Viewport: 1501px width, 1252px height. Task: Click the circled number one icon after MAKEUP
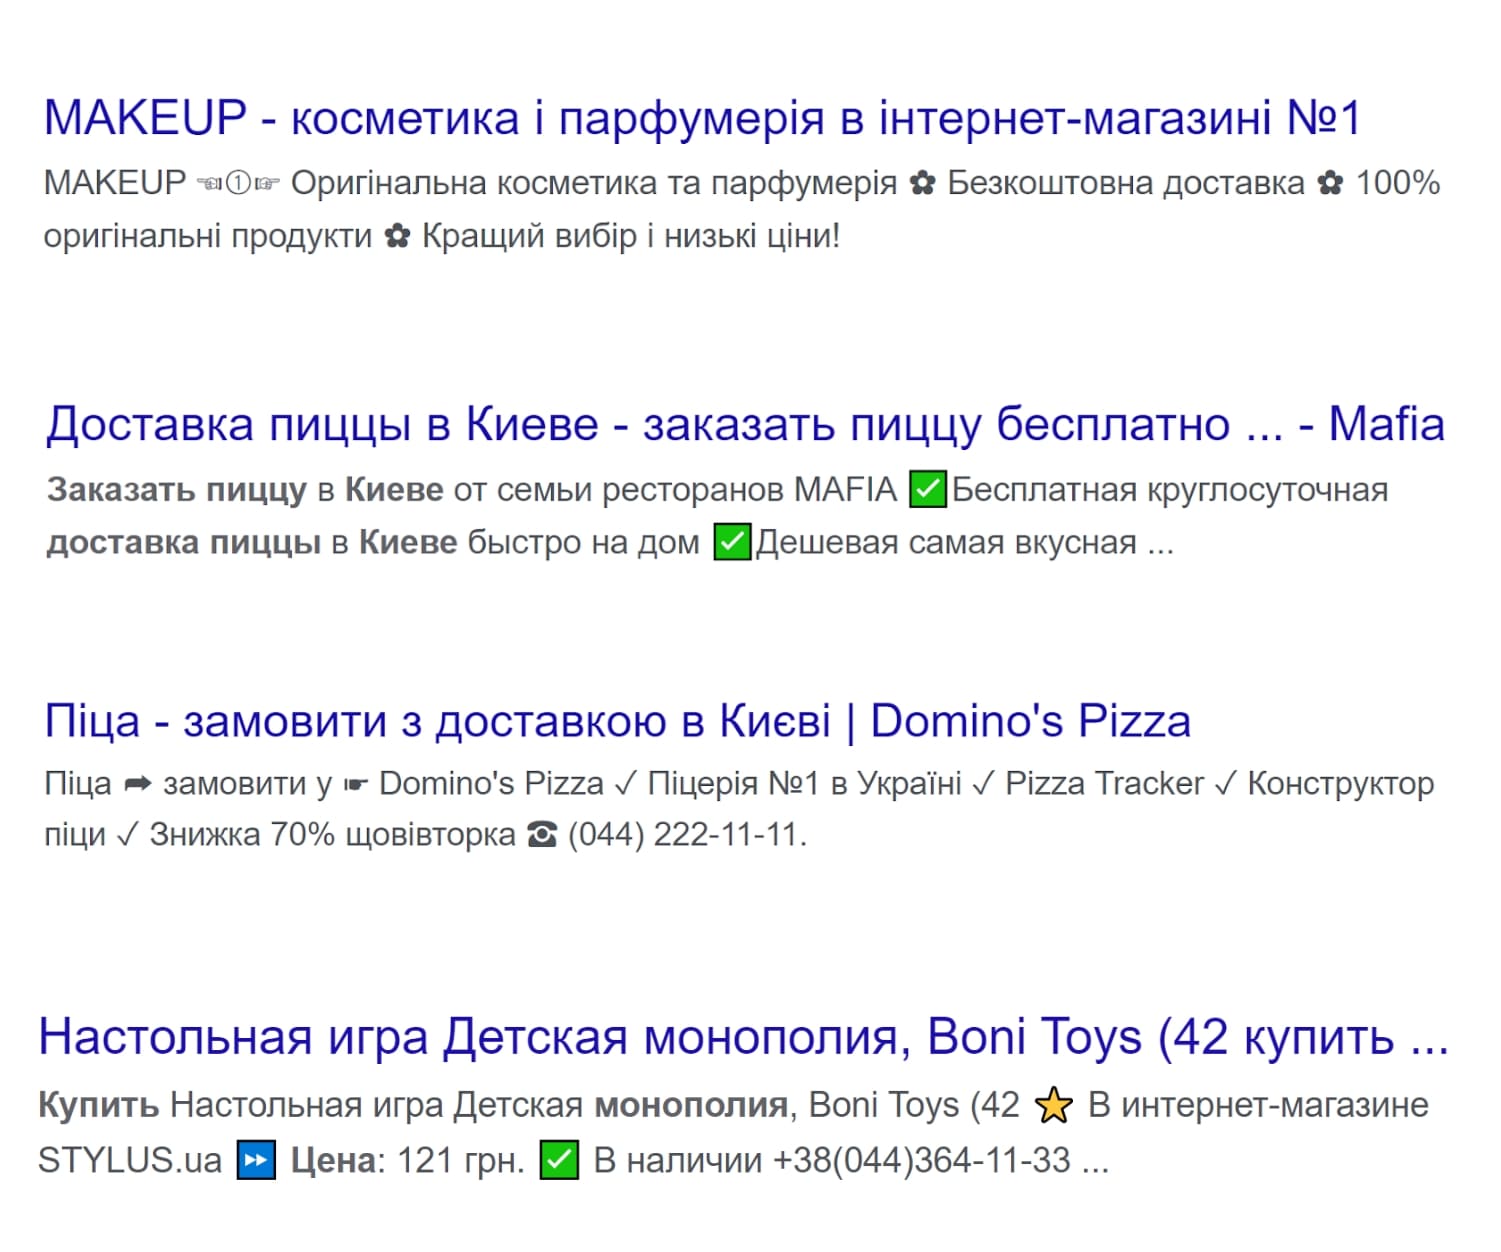[238, 184]
